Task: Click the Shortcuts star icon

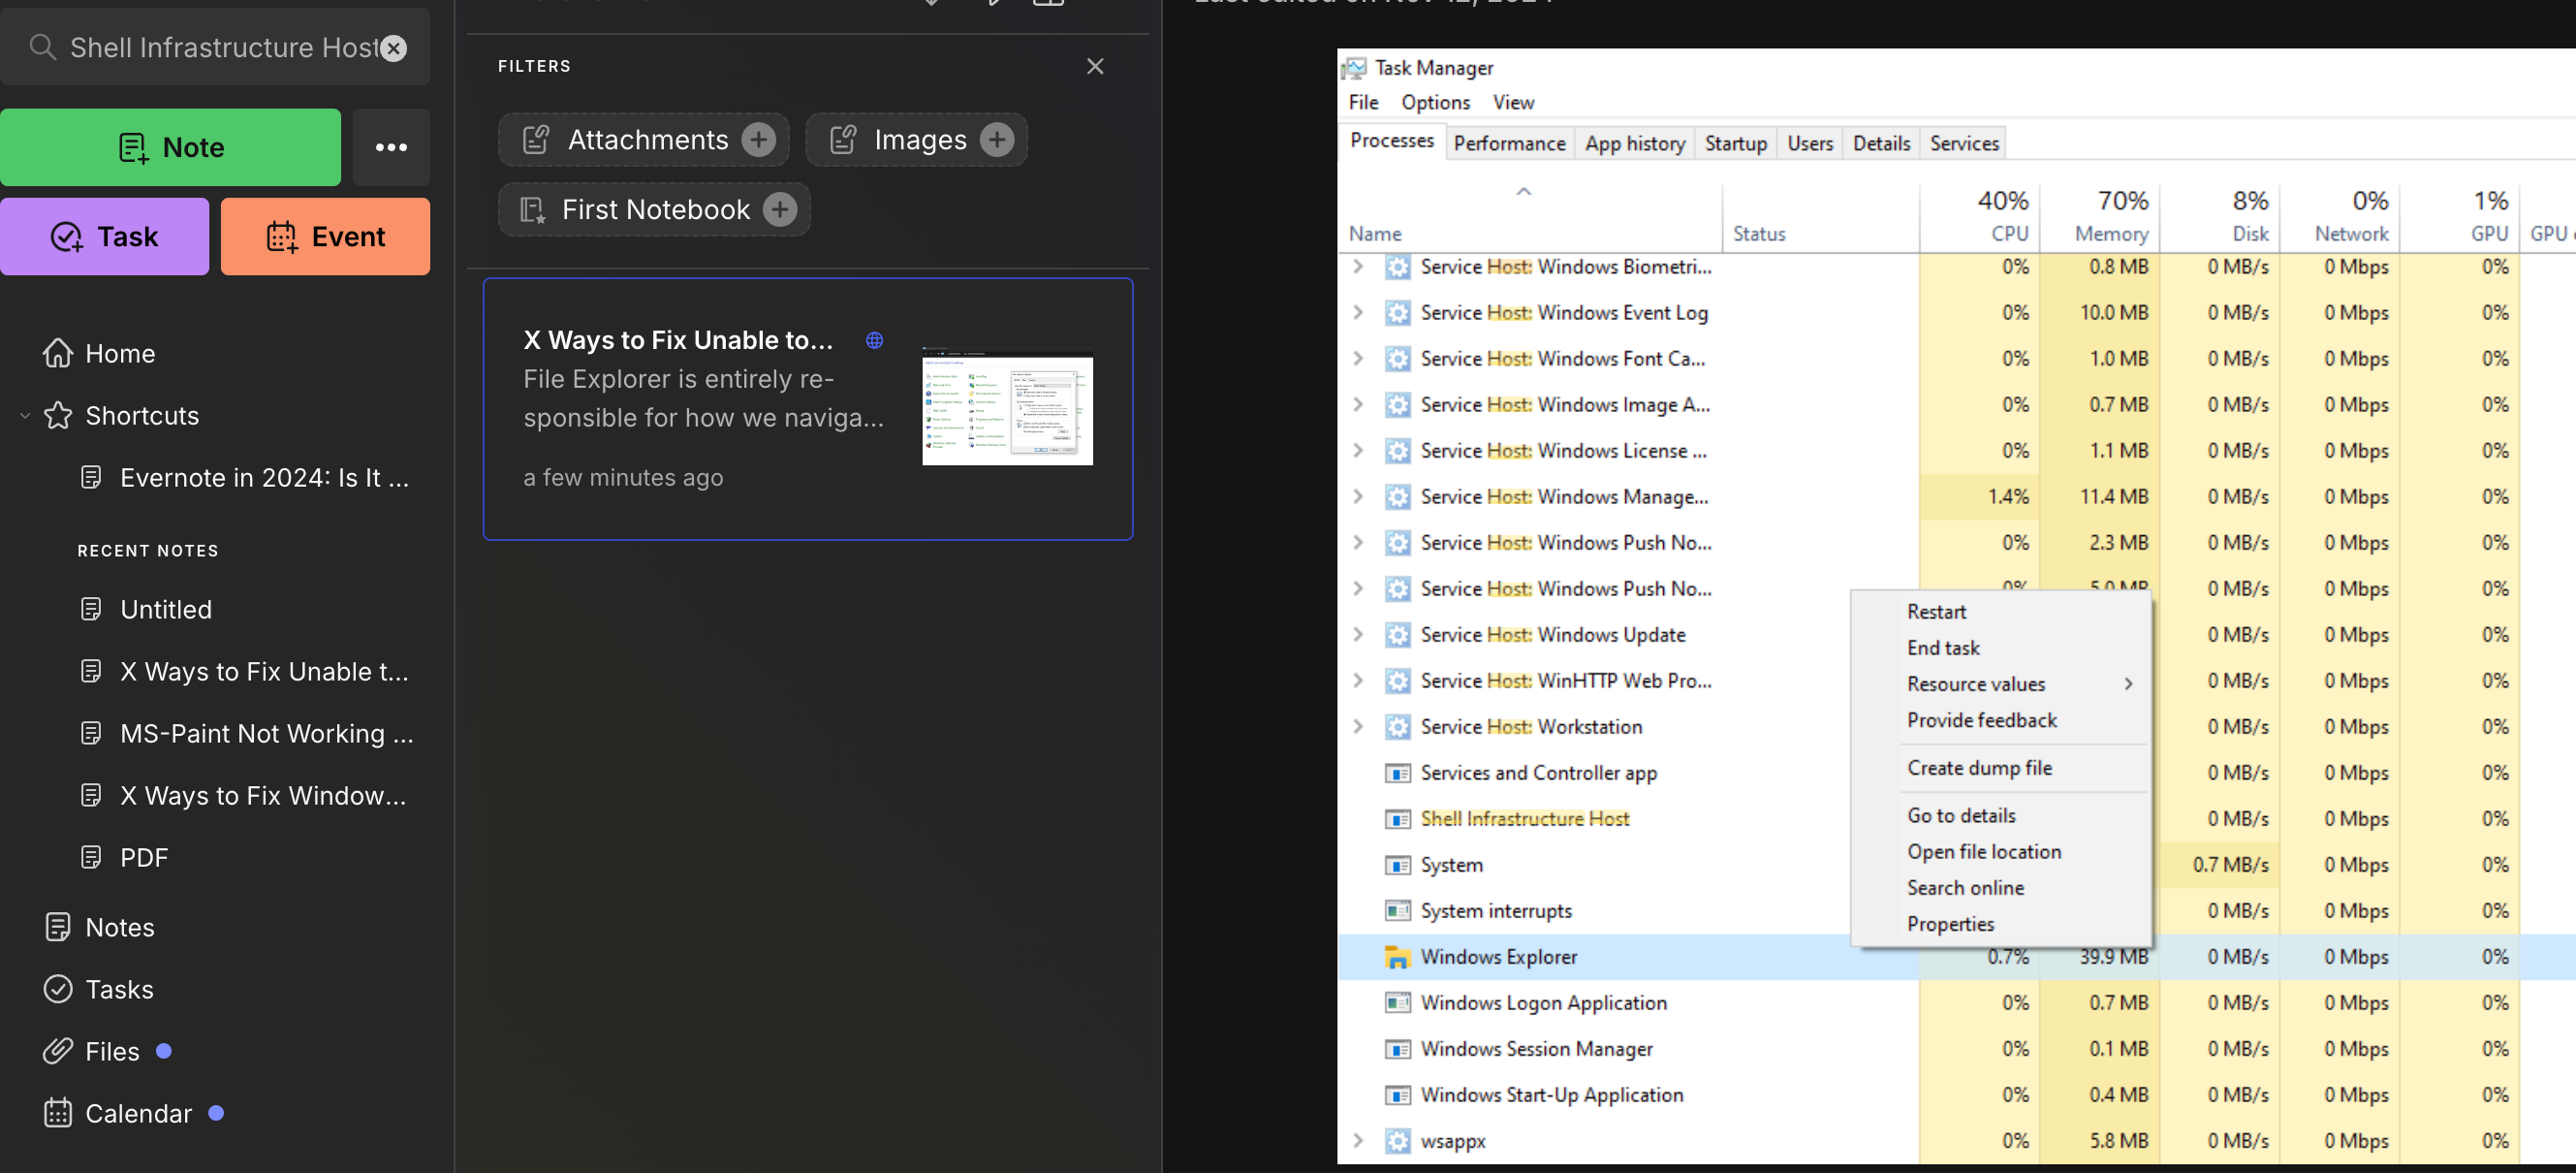Action: [57, 415]
